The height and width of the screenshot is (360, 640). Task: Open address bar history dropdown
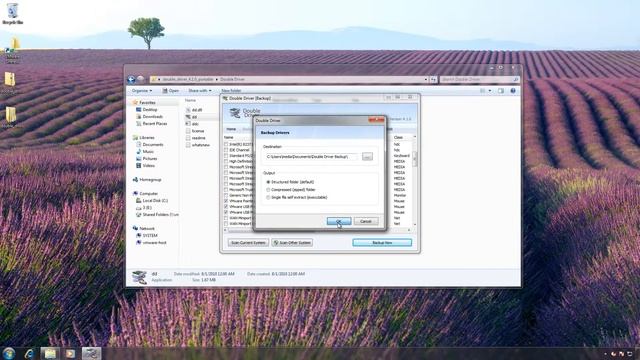click(x=426, y=79)
